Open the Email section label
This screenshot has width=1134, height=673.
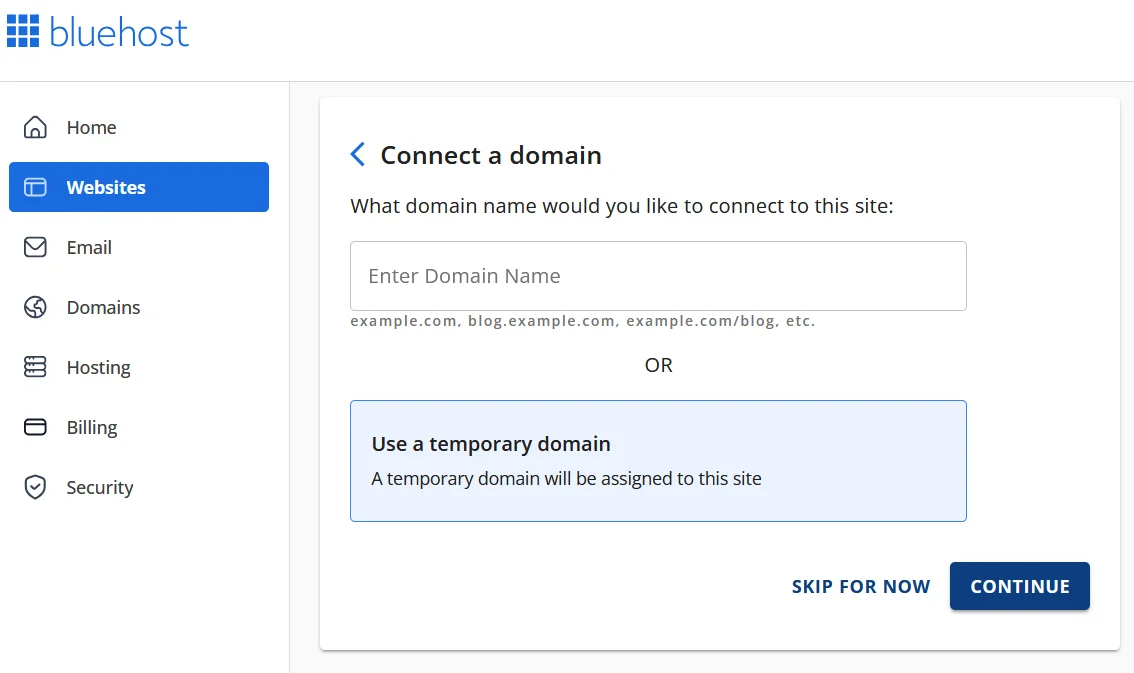89,247
